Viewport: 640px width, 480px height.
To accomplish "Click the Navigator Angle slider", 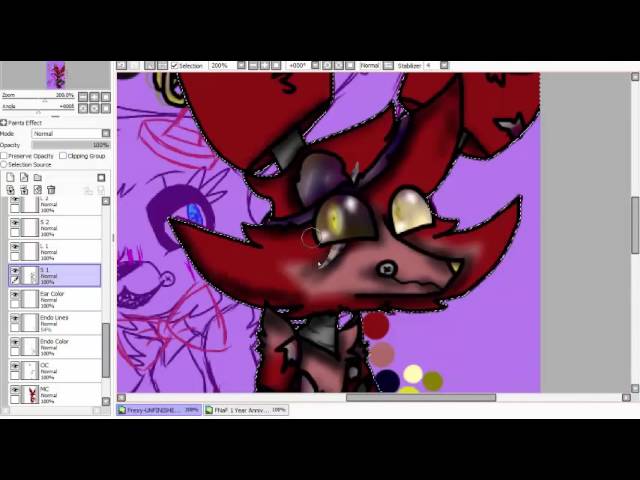I will point(38,108).
